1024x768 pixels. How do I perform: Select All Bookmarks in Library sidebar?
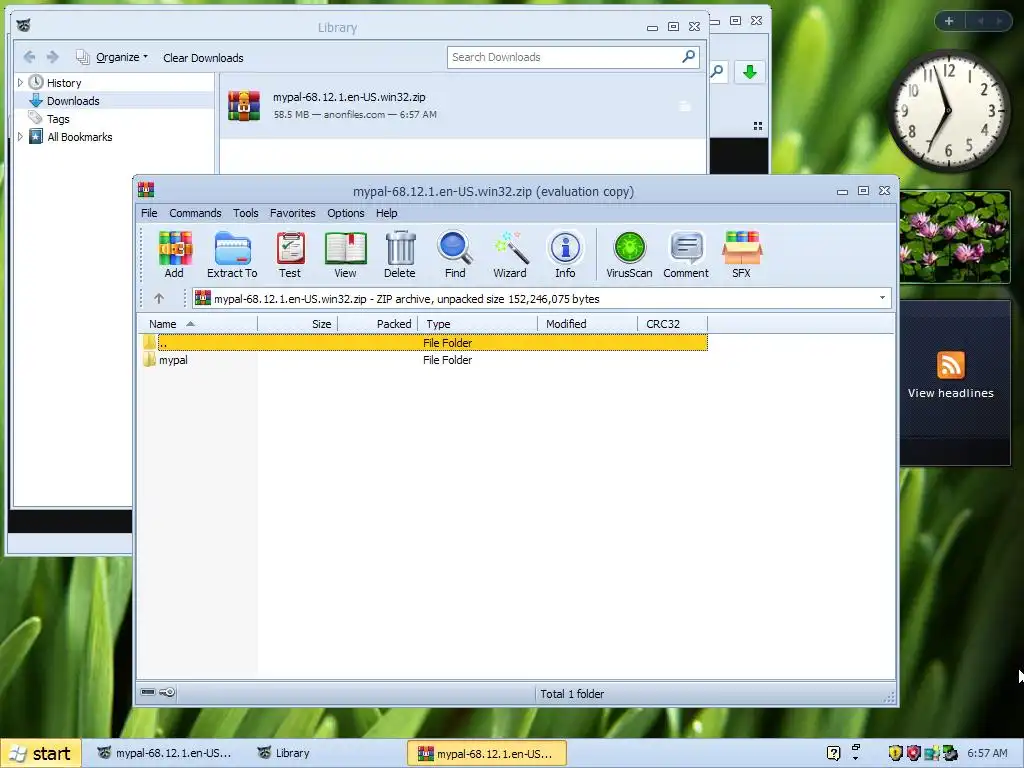click(80, 136)
